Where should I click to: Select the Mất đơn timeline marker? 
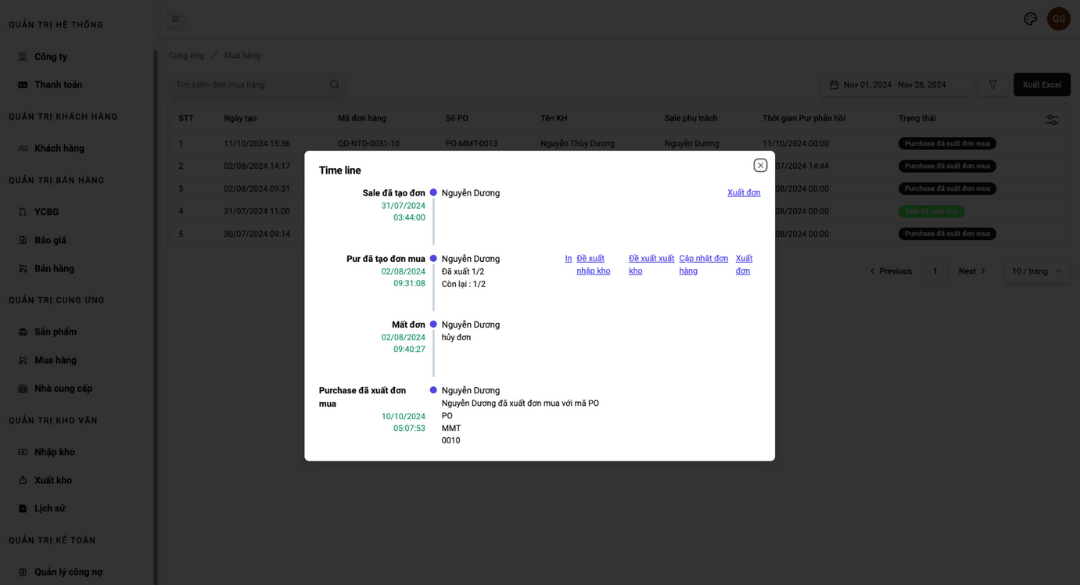click(x=433, y=324)
